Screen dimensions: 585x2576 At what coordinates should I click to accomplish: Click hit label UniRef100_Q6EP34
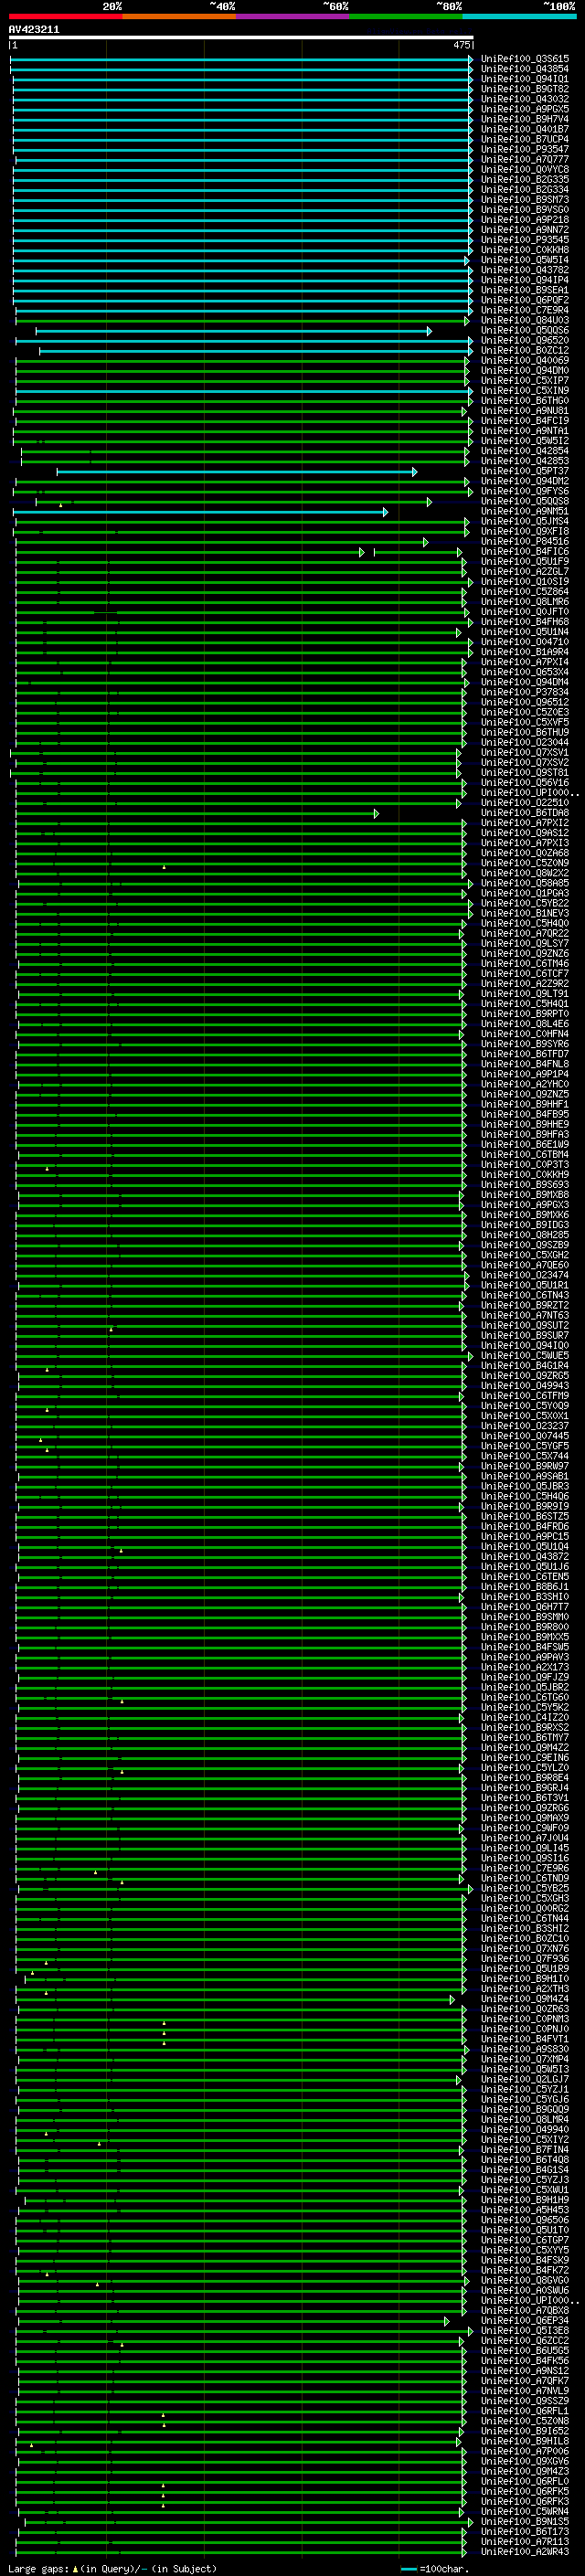coord(525,2322)
